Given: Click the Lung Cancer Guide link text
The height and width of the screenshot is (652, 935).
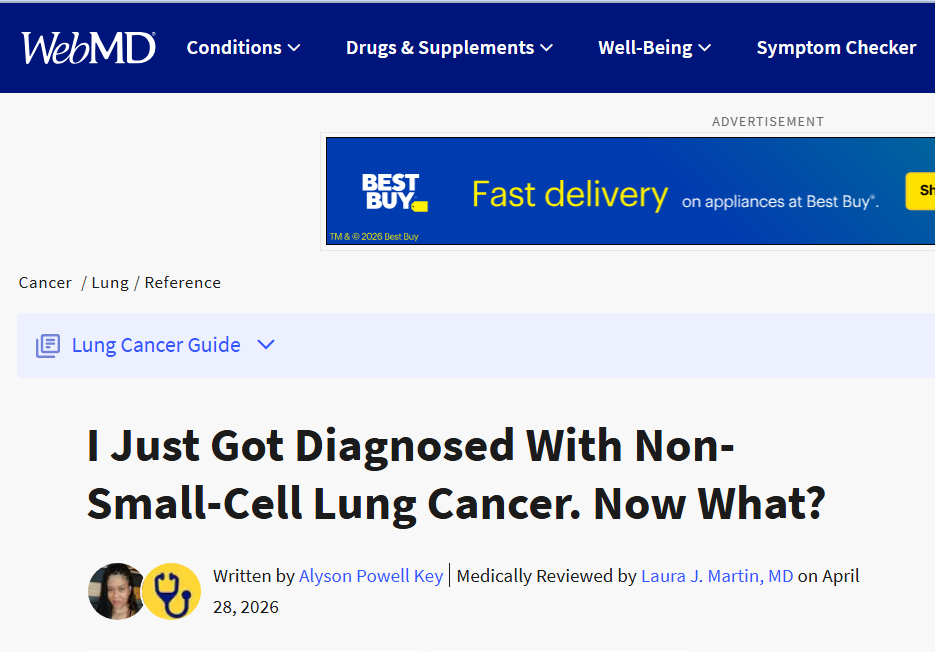Looking at the screenshot, I should coord(156,345).
